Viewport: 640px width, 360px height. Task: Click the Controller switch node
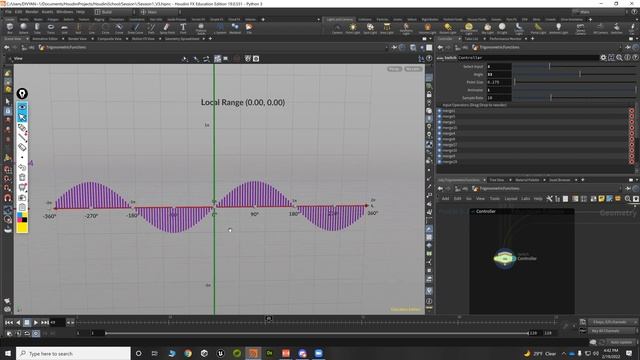505,258
